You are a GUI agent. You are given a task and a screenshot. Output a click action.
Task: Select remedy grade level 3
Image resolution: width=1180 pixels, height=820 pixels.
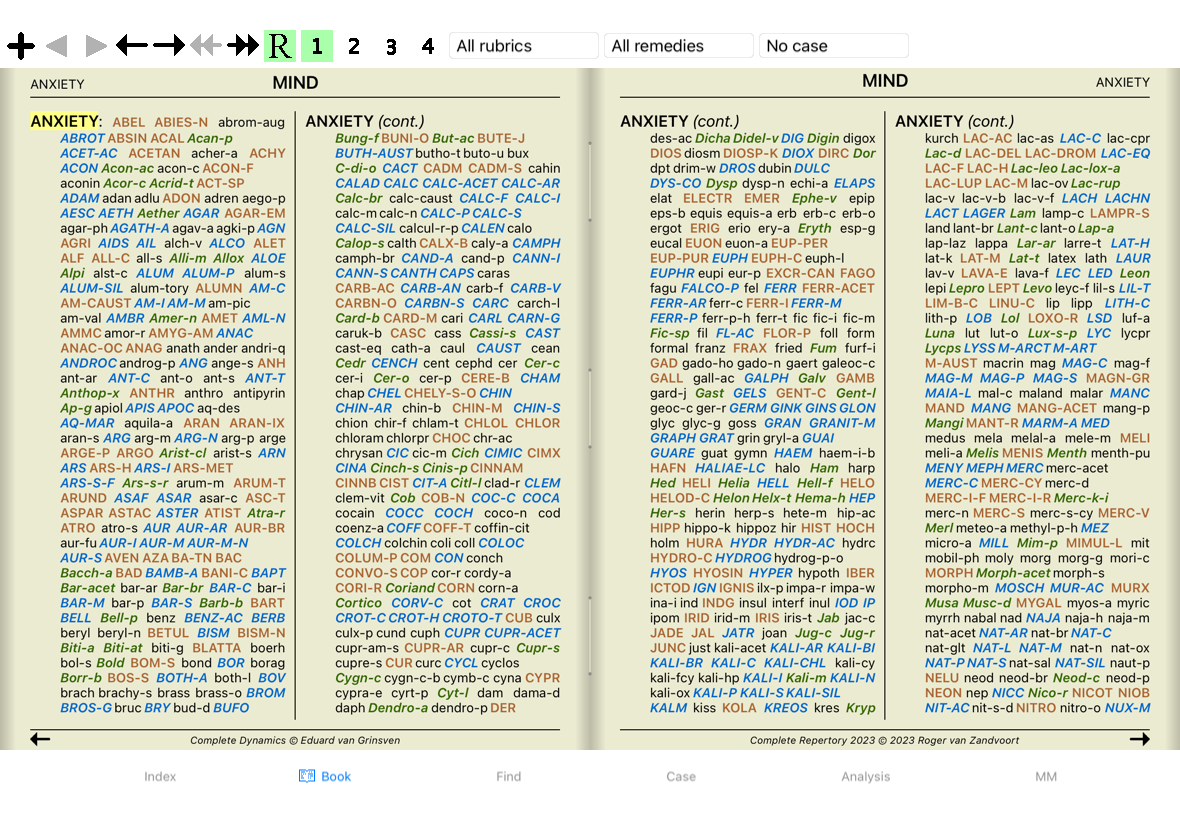click(x=391, y=47)
